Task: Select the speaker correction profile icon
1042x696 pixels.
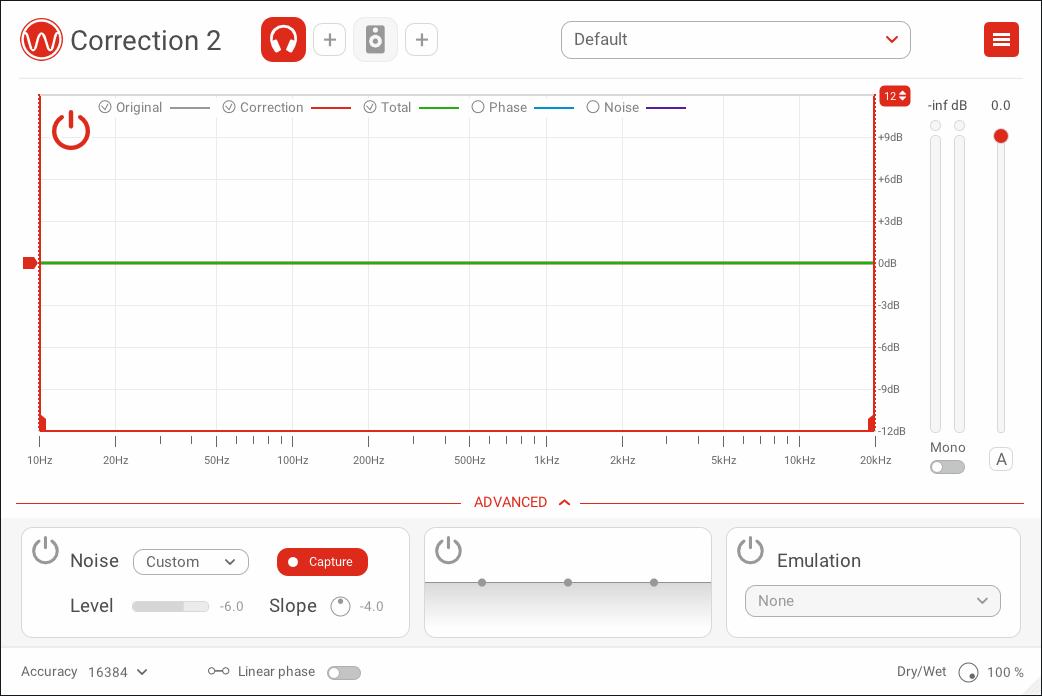Action: click(x=375, y=40)
